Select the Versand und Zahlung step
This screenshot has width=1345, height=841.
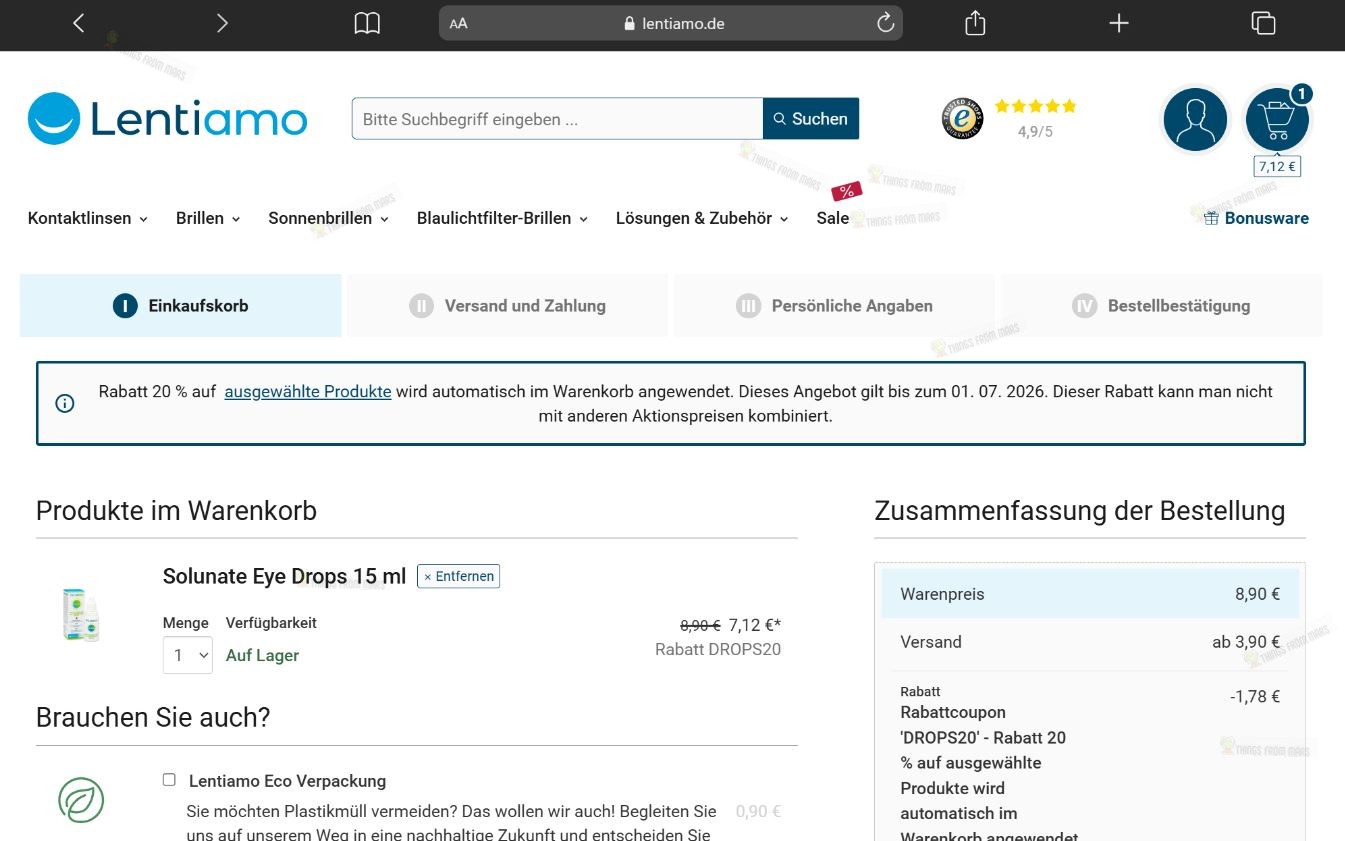coord(507,306)
